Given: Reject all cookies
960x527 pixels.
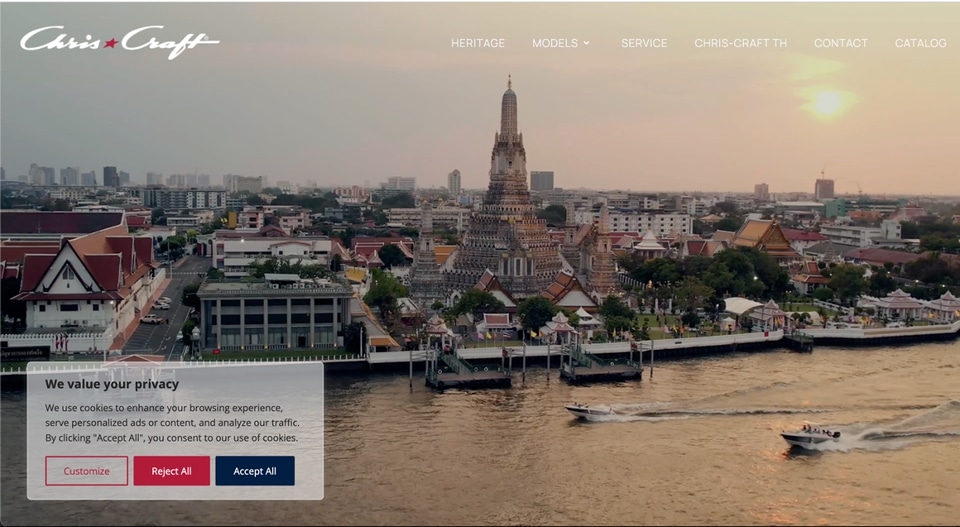Looking at the screenshot, I should (x=171, y=471).
